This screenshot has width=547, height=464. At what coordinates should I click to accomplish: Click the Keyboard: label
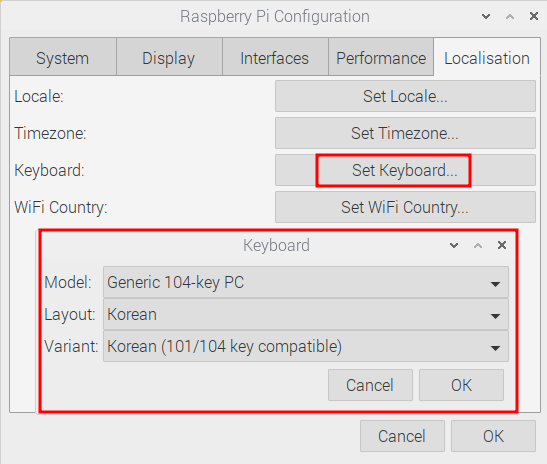(x=49, y=171)
